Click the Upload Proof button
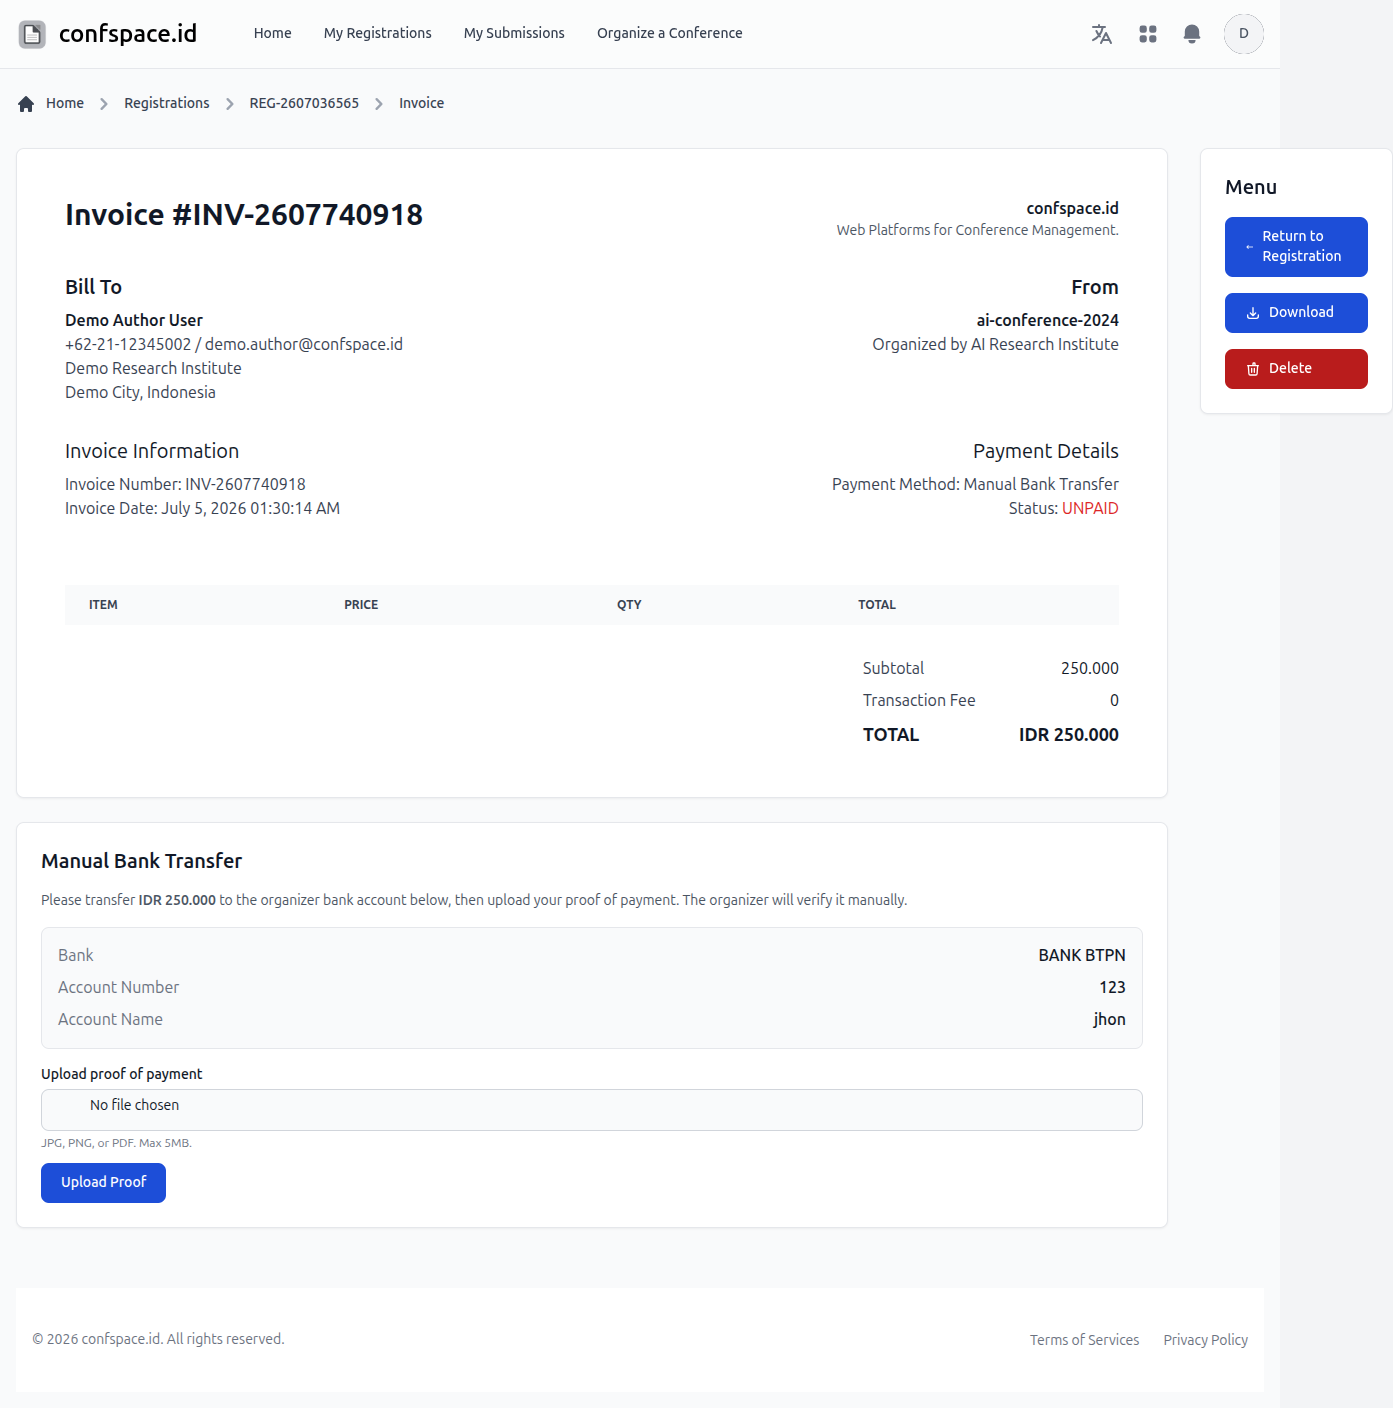This screenshot has width=1393, height=1408. [103, 1183]
